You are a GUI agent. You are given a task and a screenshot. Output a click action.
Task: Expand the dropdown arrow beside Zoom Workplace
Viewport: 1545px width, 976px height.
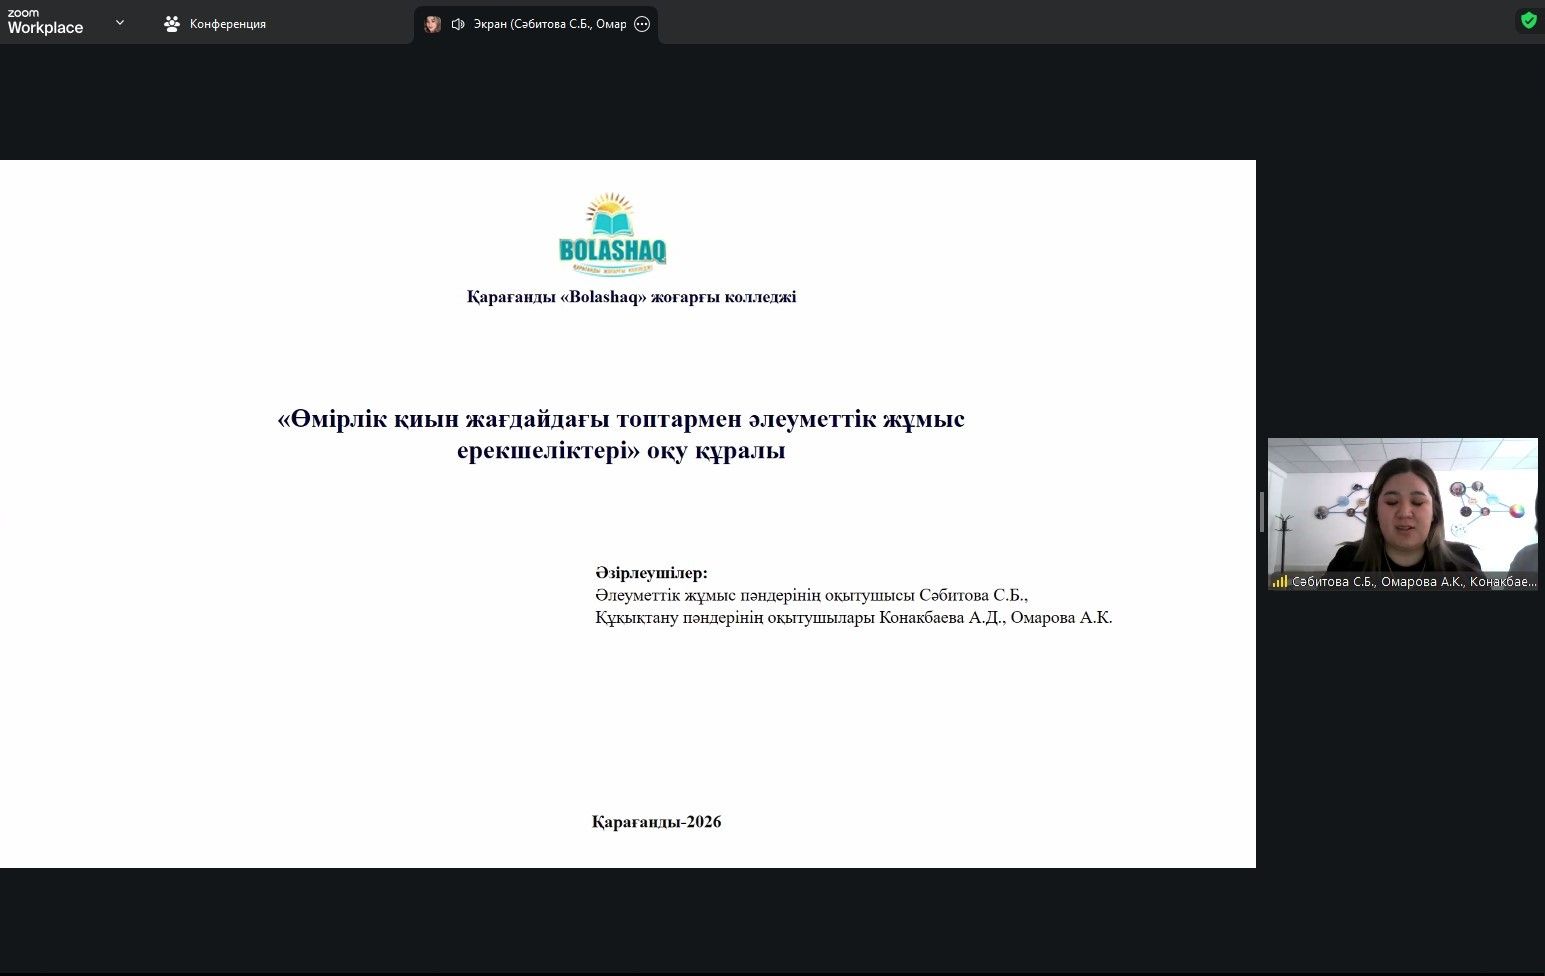coord(120,22)
